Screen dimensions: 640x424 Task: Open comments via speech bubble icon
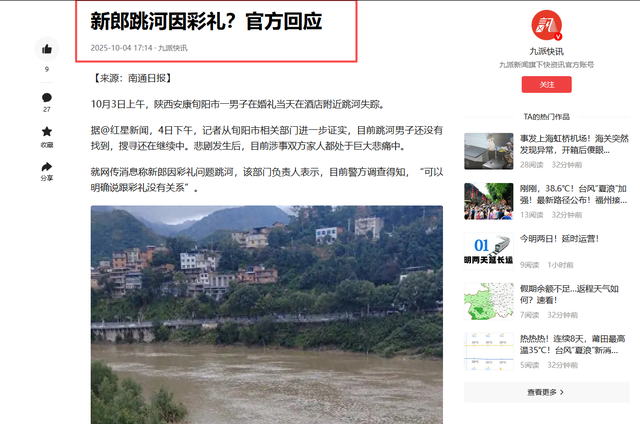(47, 98)
